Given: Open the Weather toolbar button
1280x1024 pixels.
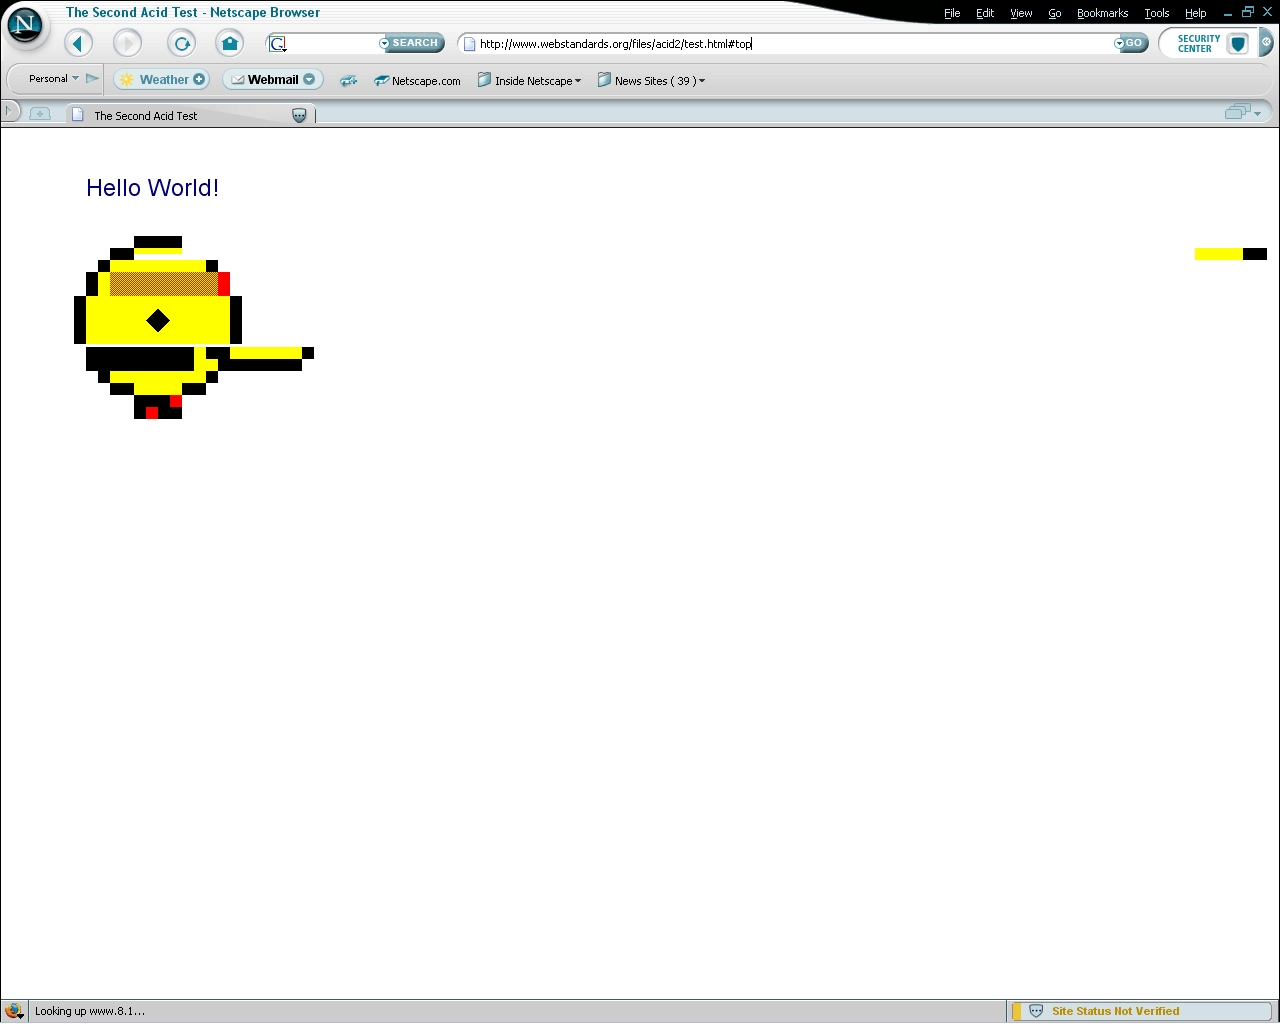Looking at the screenshot, I should (161, 79).
